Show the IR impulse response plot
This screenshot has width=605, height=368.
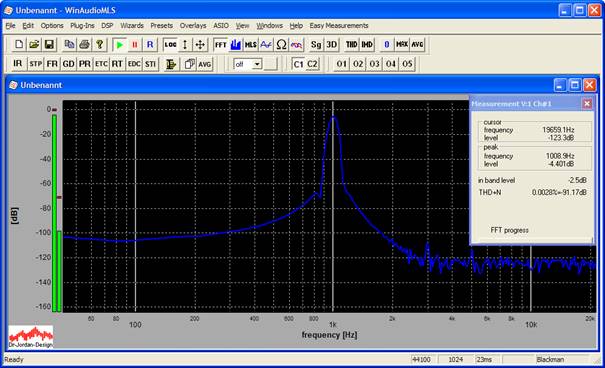click(18, 64)
